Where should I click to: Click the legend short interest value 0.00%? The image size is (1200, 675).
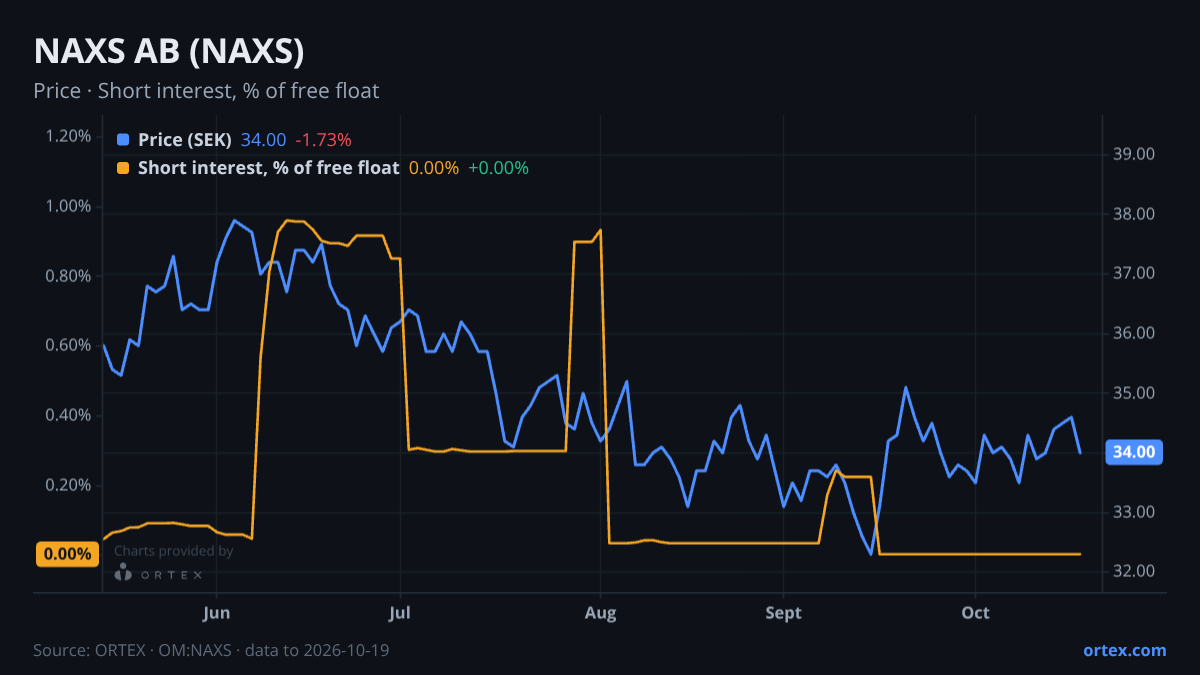433,168
